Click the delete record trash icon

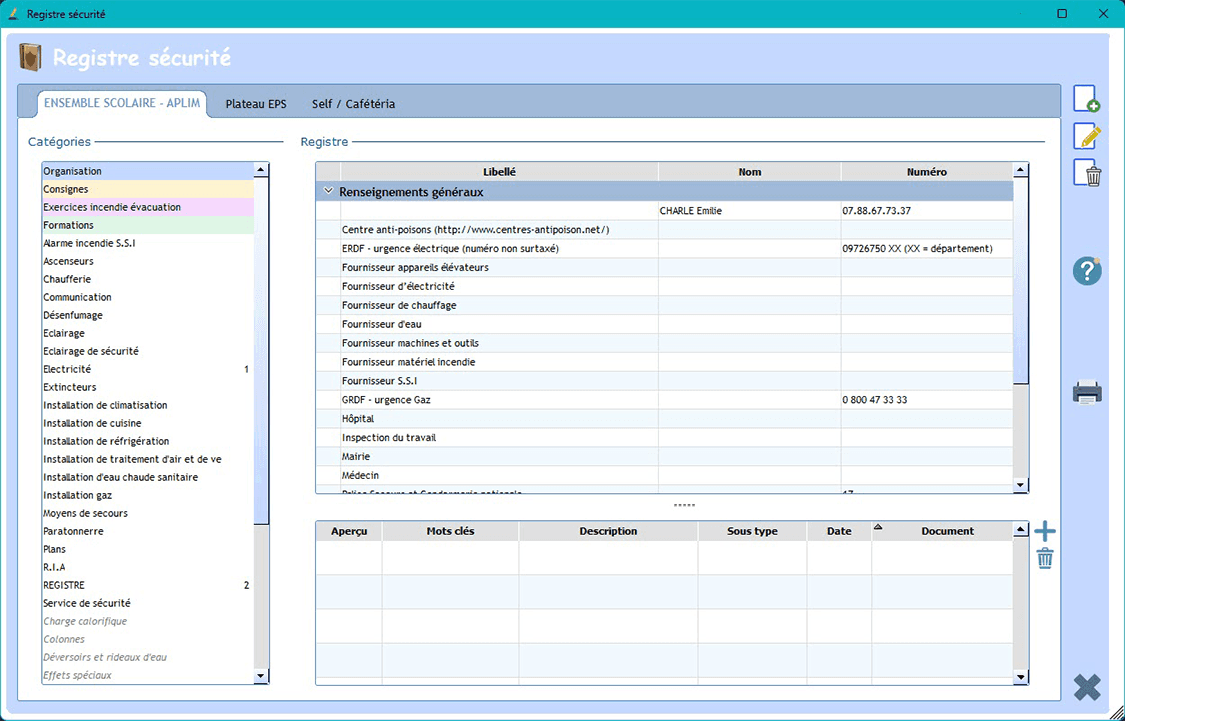pos(1086,174)
